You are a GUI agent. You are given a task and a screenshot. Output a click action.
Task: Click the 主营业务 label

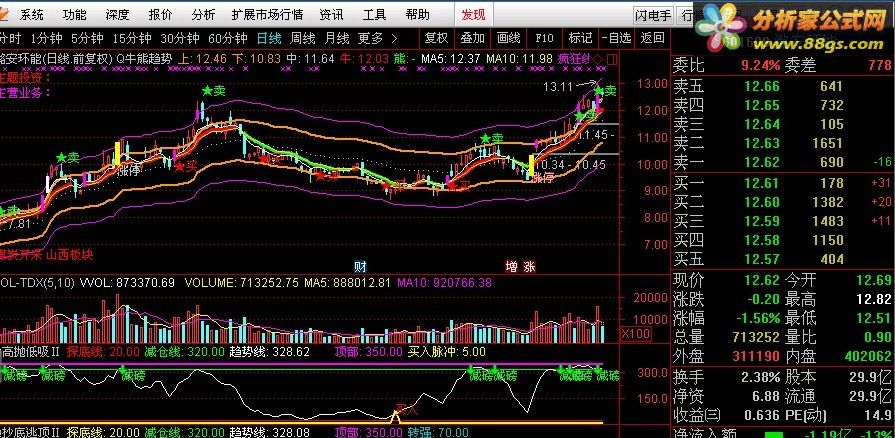click(x=25, y=92)
